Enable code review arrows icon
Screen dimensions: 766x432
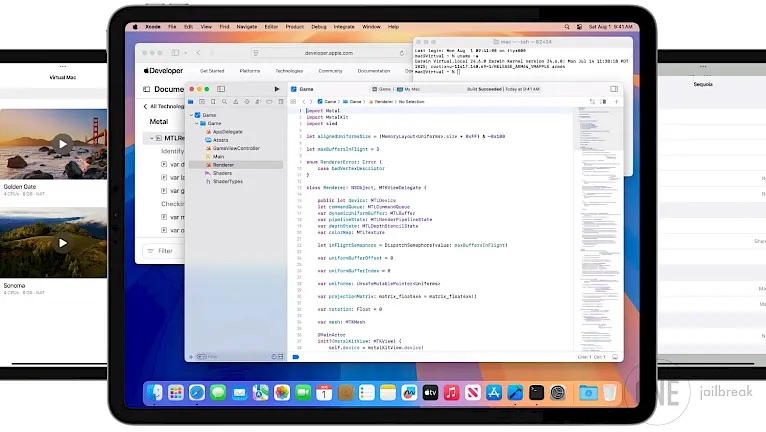(592, 102)
